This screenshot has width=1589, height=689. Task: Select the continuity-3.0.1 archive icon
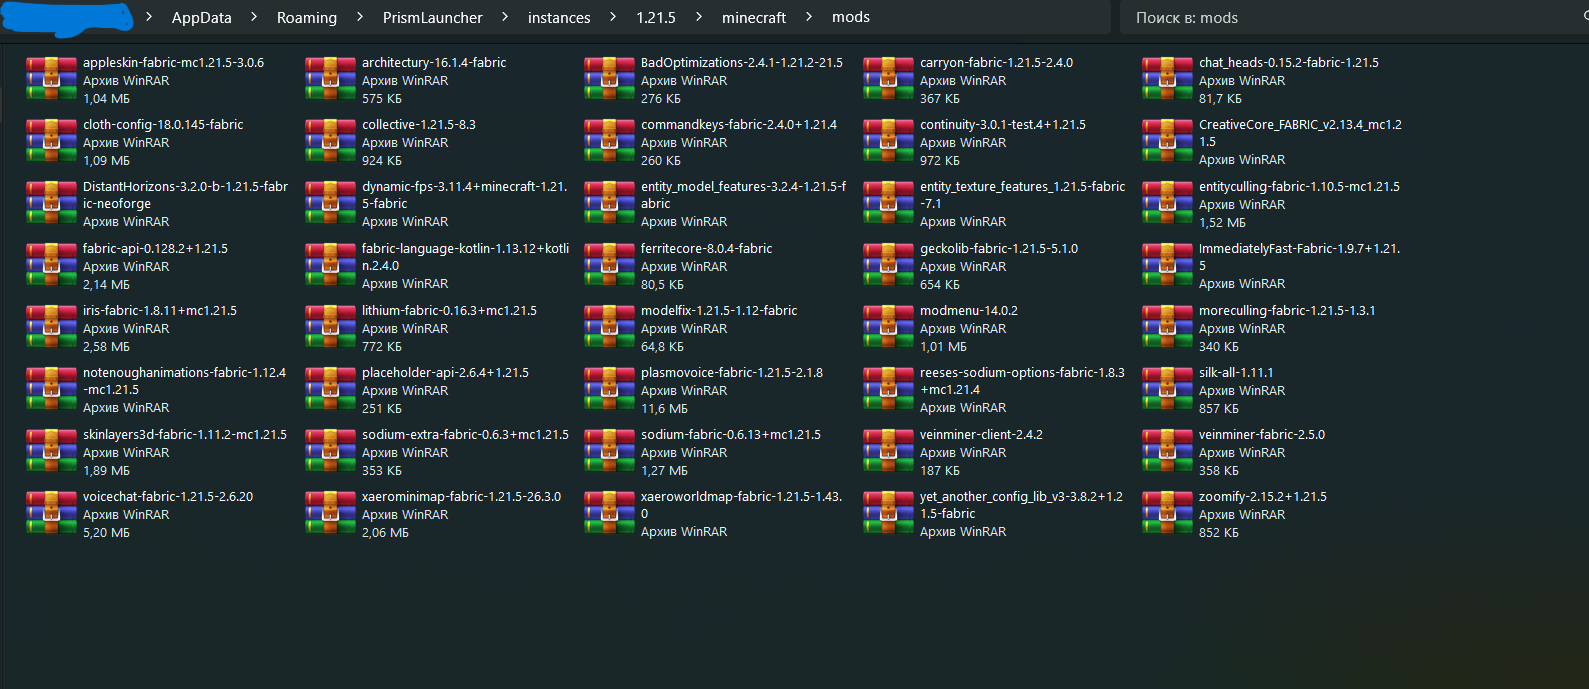(888, 141)
